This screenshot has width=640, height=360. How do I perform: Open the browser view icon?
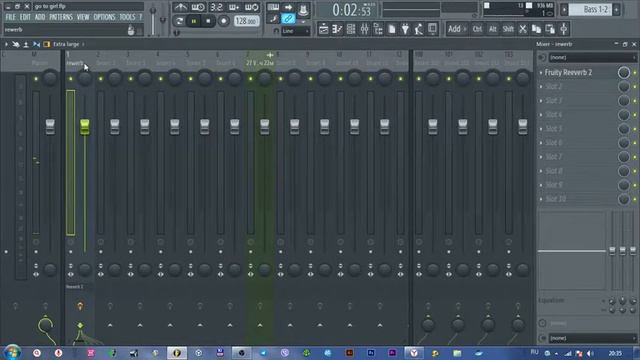[378, 29]
